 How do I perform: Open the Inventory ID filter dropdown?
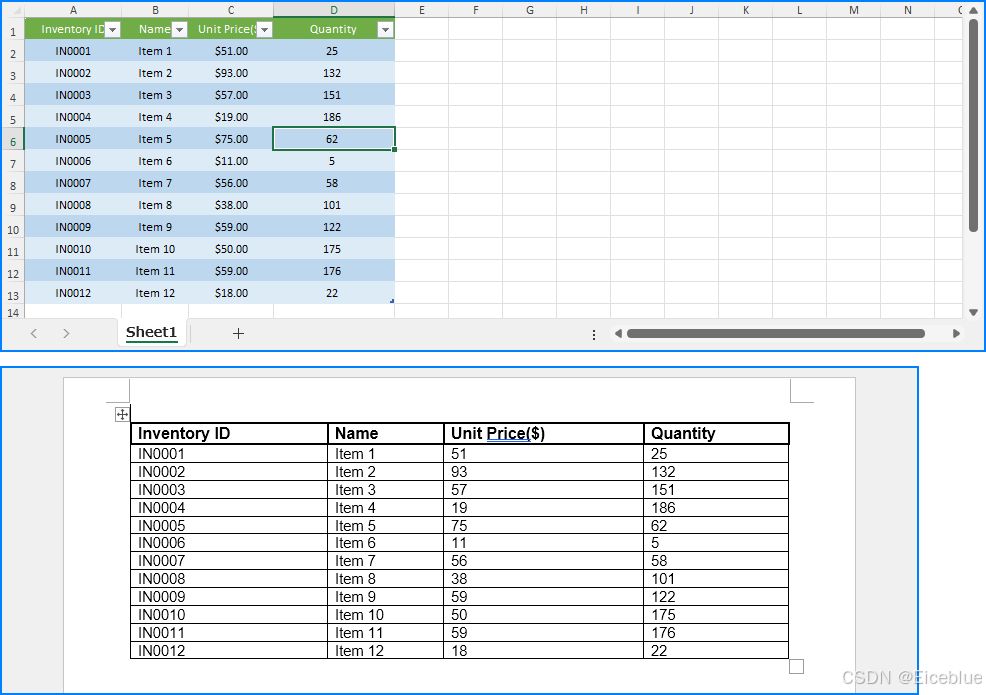(x=113, y=30)
